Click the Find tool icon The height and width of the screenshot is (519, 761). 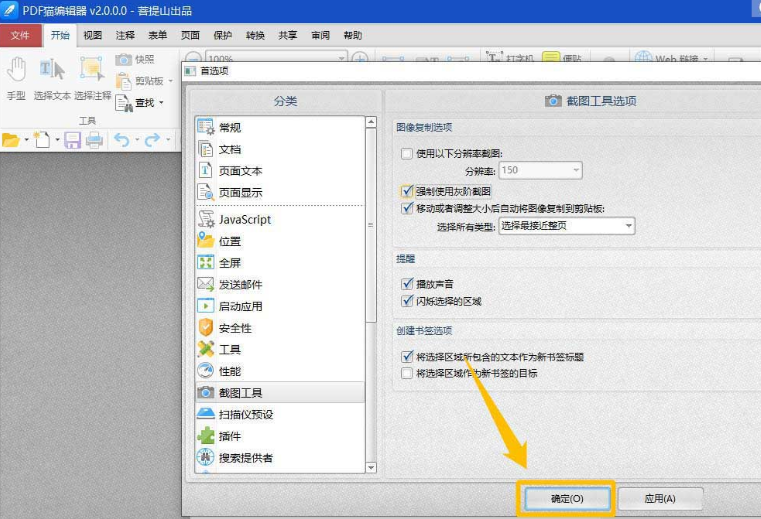point(124,103)
